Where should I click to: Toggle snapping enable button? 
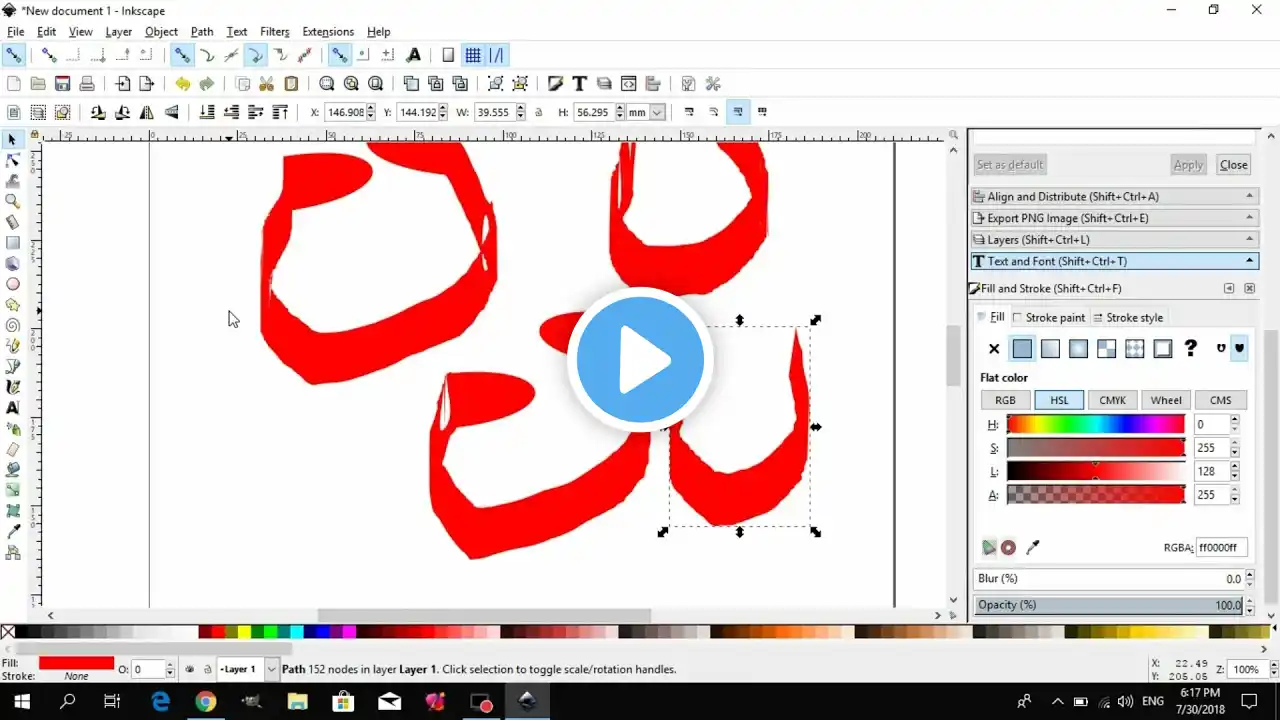(x=13, y=55)
